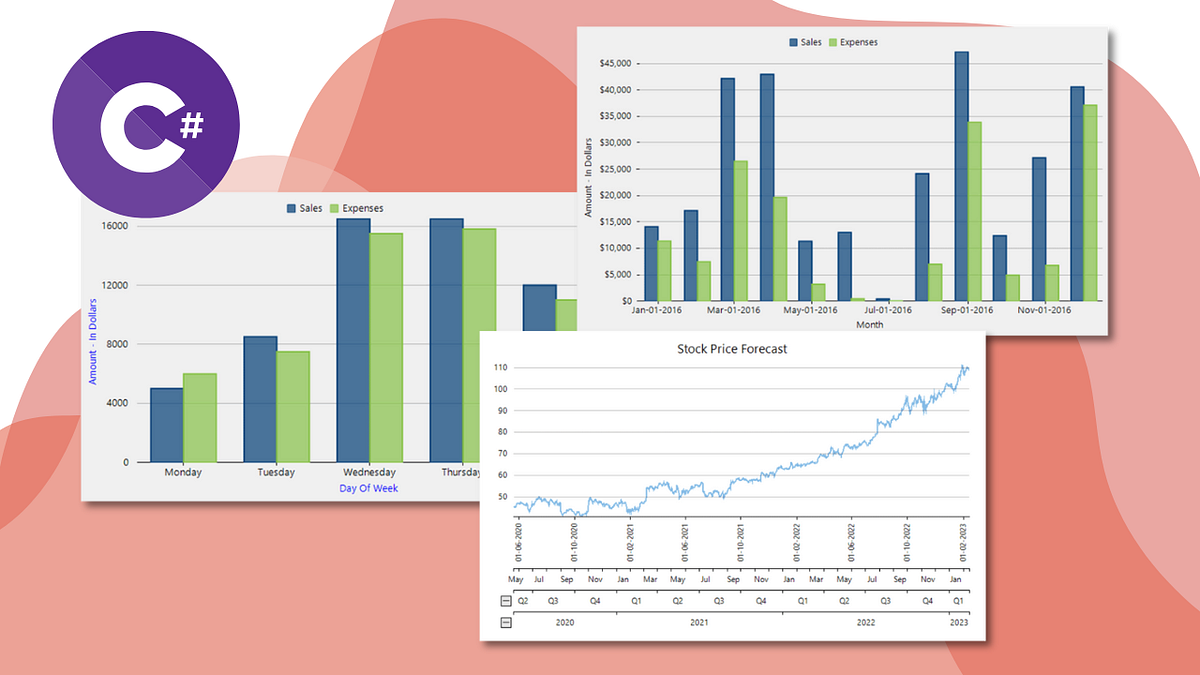Collapse the quarters axis row
Screen dimensions: 1200x675
506,601
